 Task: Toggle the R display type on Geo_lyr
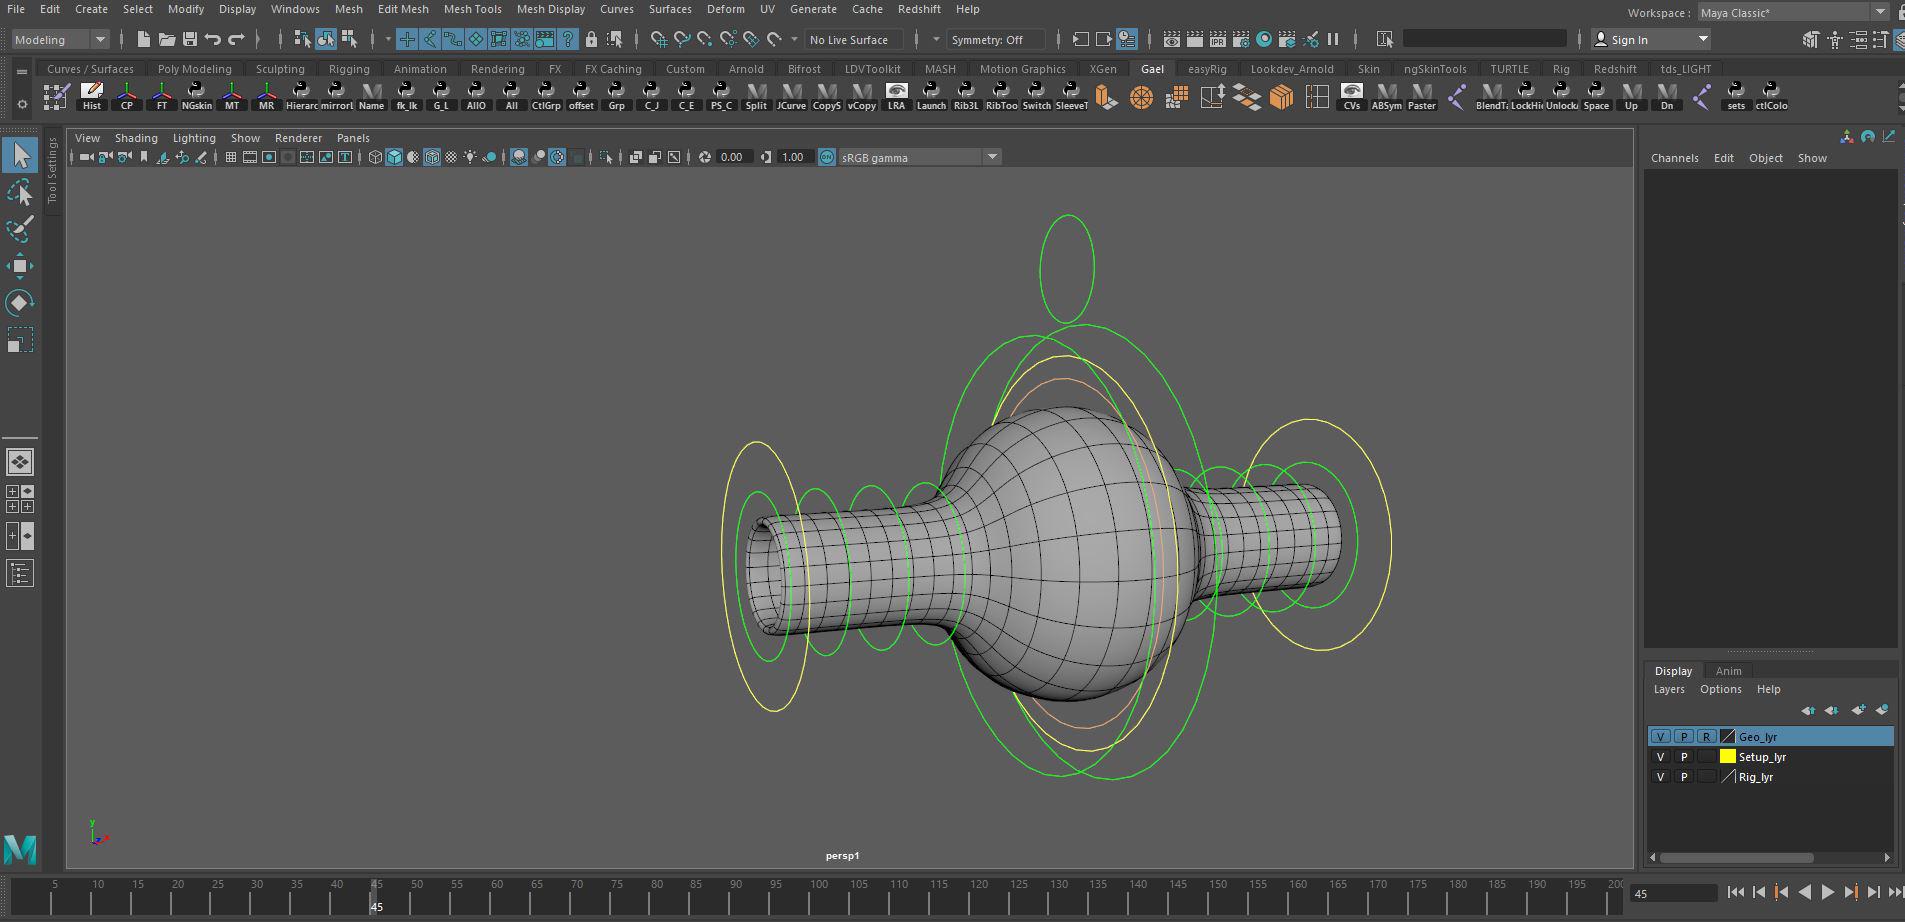[x=1706, y=737]
